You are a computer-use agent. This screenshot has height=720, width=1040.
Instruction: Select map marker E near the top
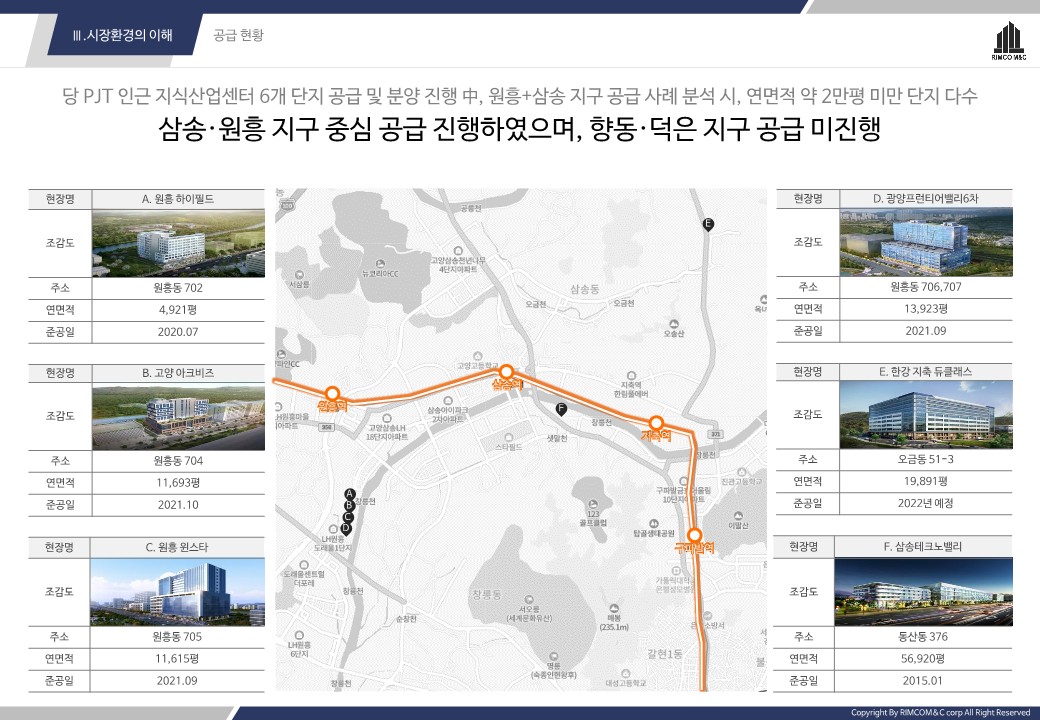tap(708, 223)
